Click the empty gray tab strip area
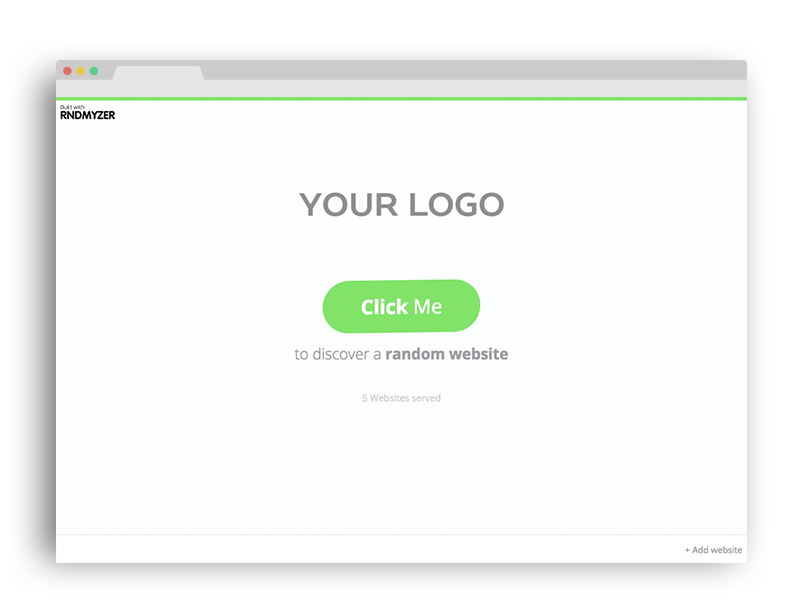This screenshot has width=800, height=600. (x=474, y=70)
